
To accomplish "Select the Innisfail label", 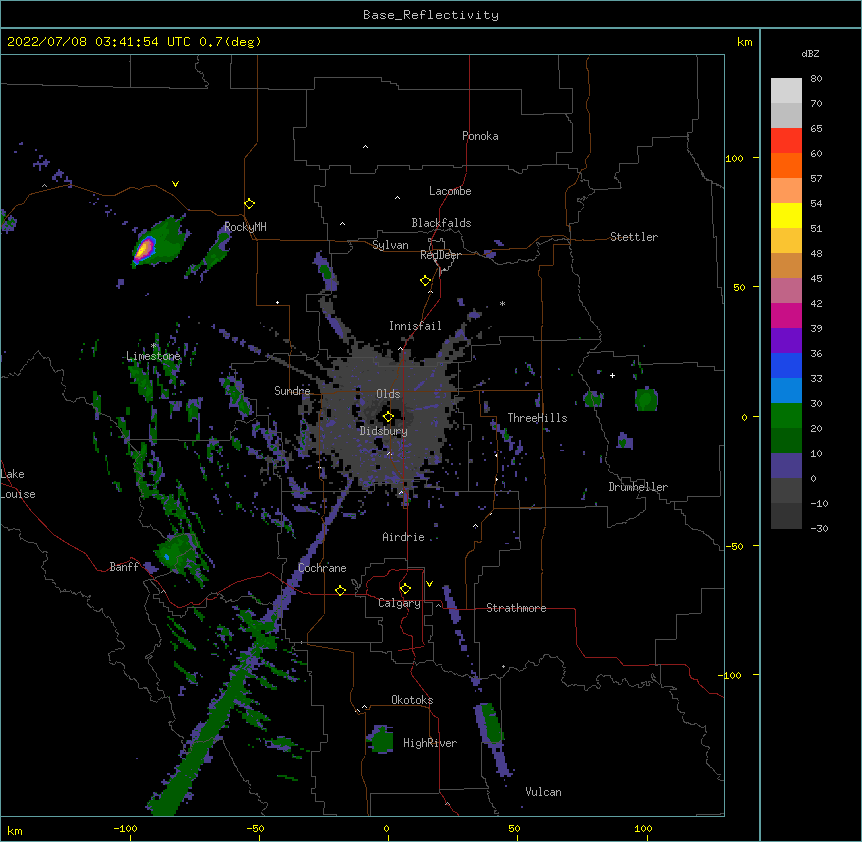I will tap(415, 326).
